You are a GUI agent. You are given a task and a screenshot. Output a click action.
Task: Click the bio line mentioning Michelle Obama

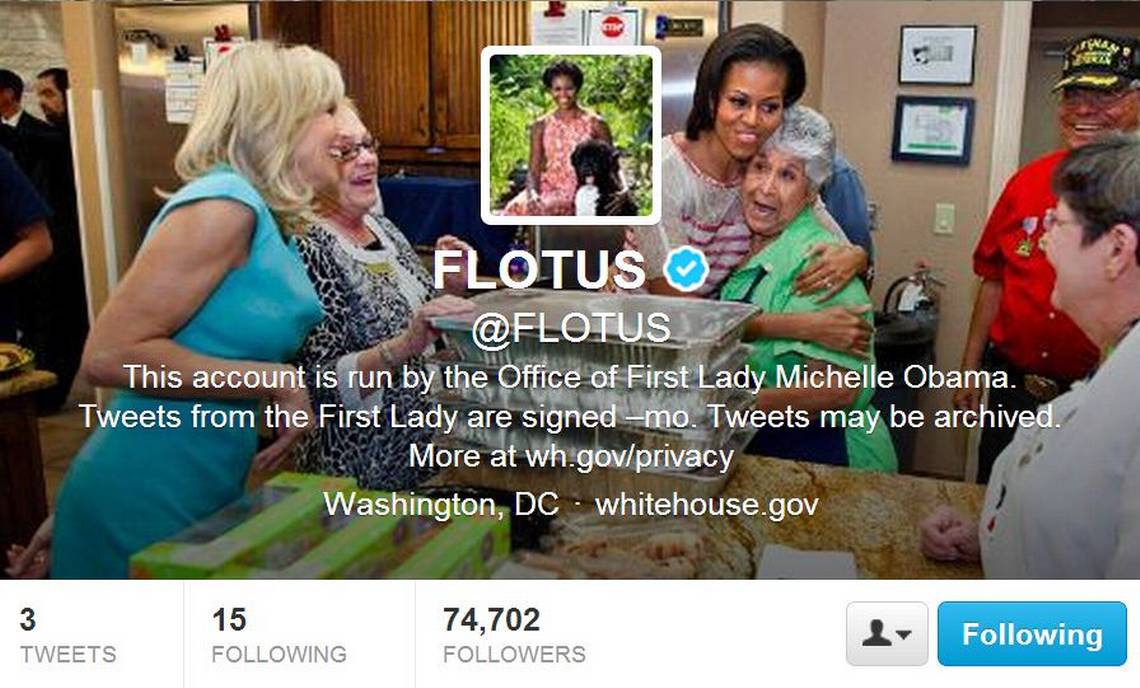[x=569, y=377]
